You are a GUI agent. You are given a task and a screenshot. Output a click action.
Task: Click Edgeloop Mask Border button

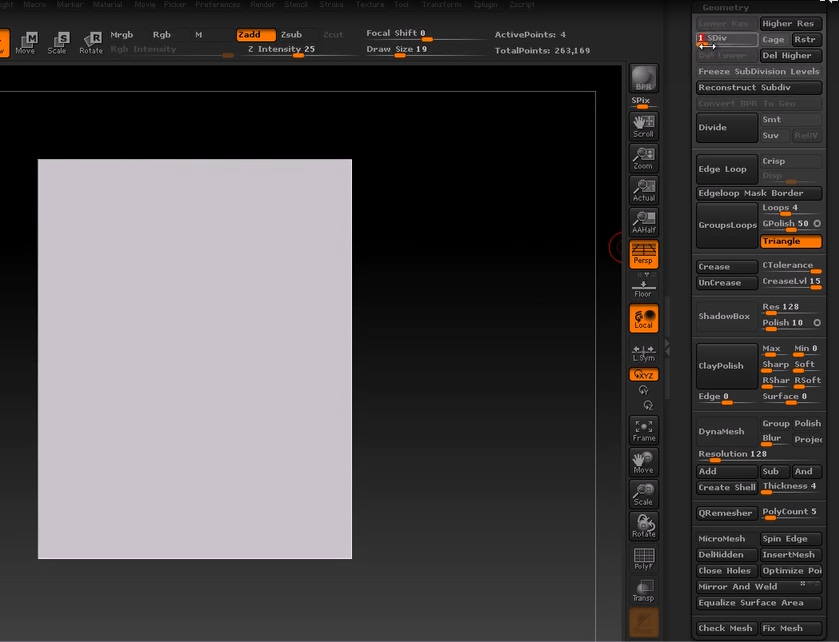click(759, 193)
